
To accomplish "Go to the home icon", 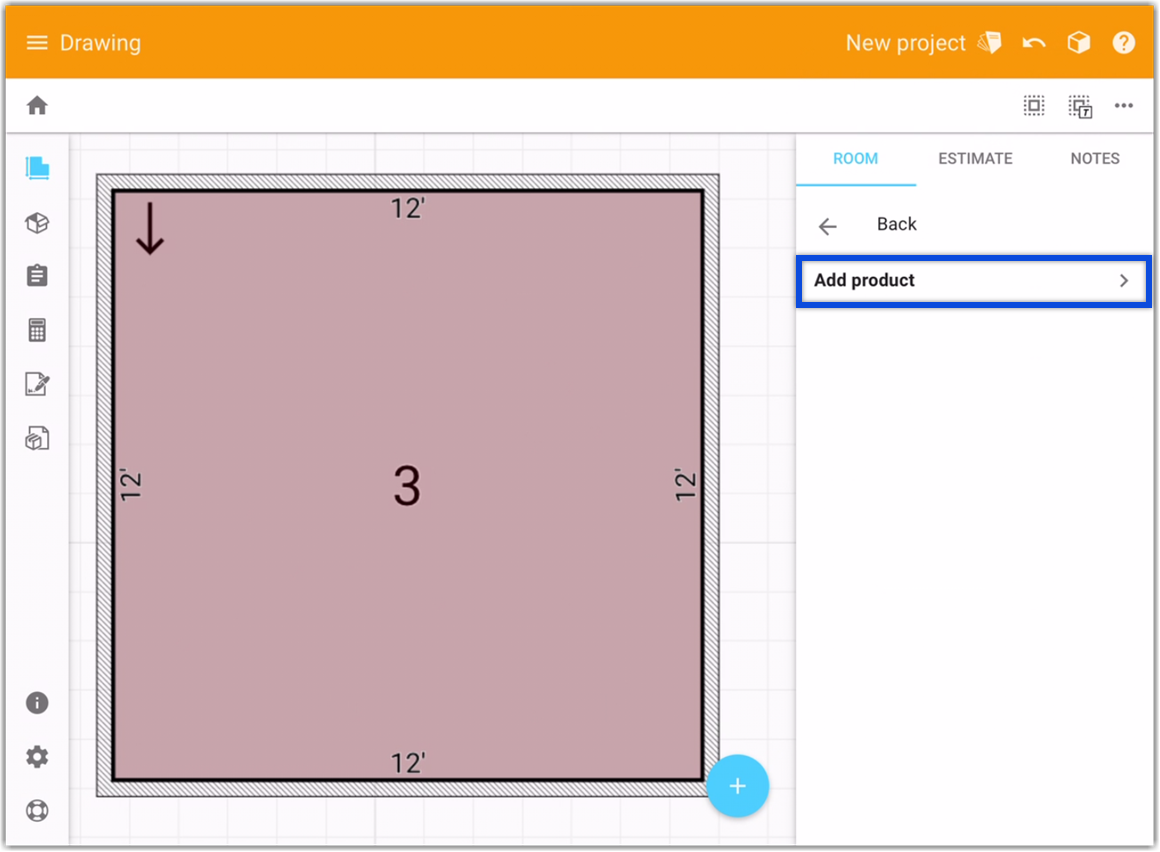I will click(37, 106).
